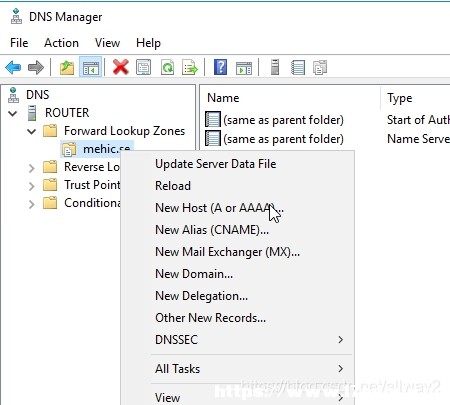Image resolution: width=450 pixels, height=405 pixels.
Task: Click the Up One Level folder icon
Action: (67, 67)
